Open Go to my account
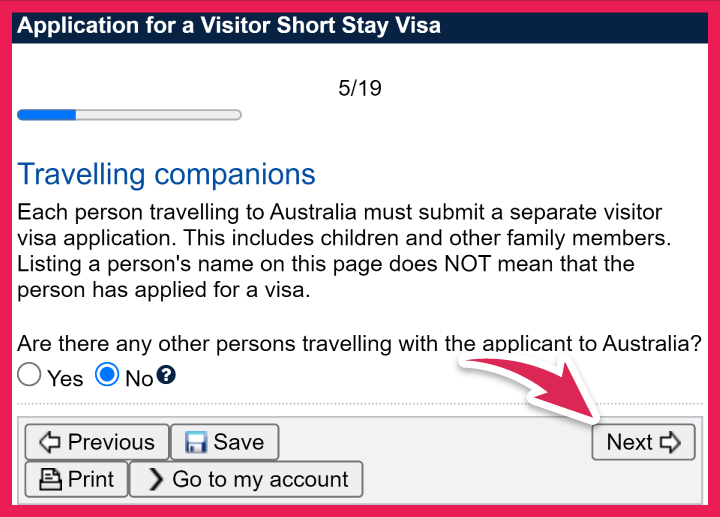 coord(246,480)
